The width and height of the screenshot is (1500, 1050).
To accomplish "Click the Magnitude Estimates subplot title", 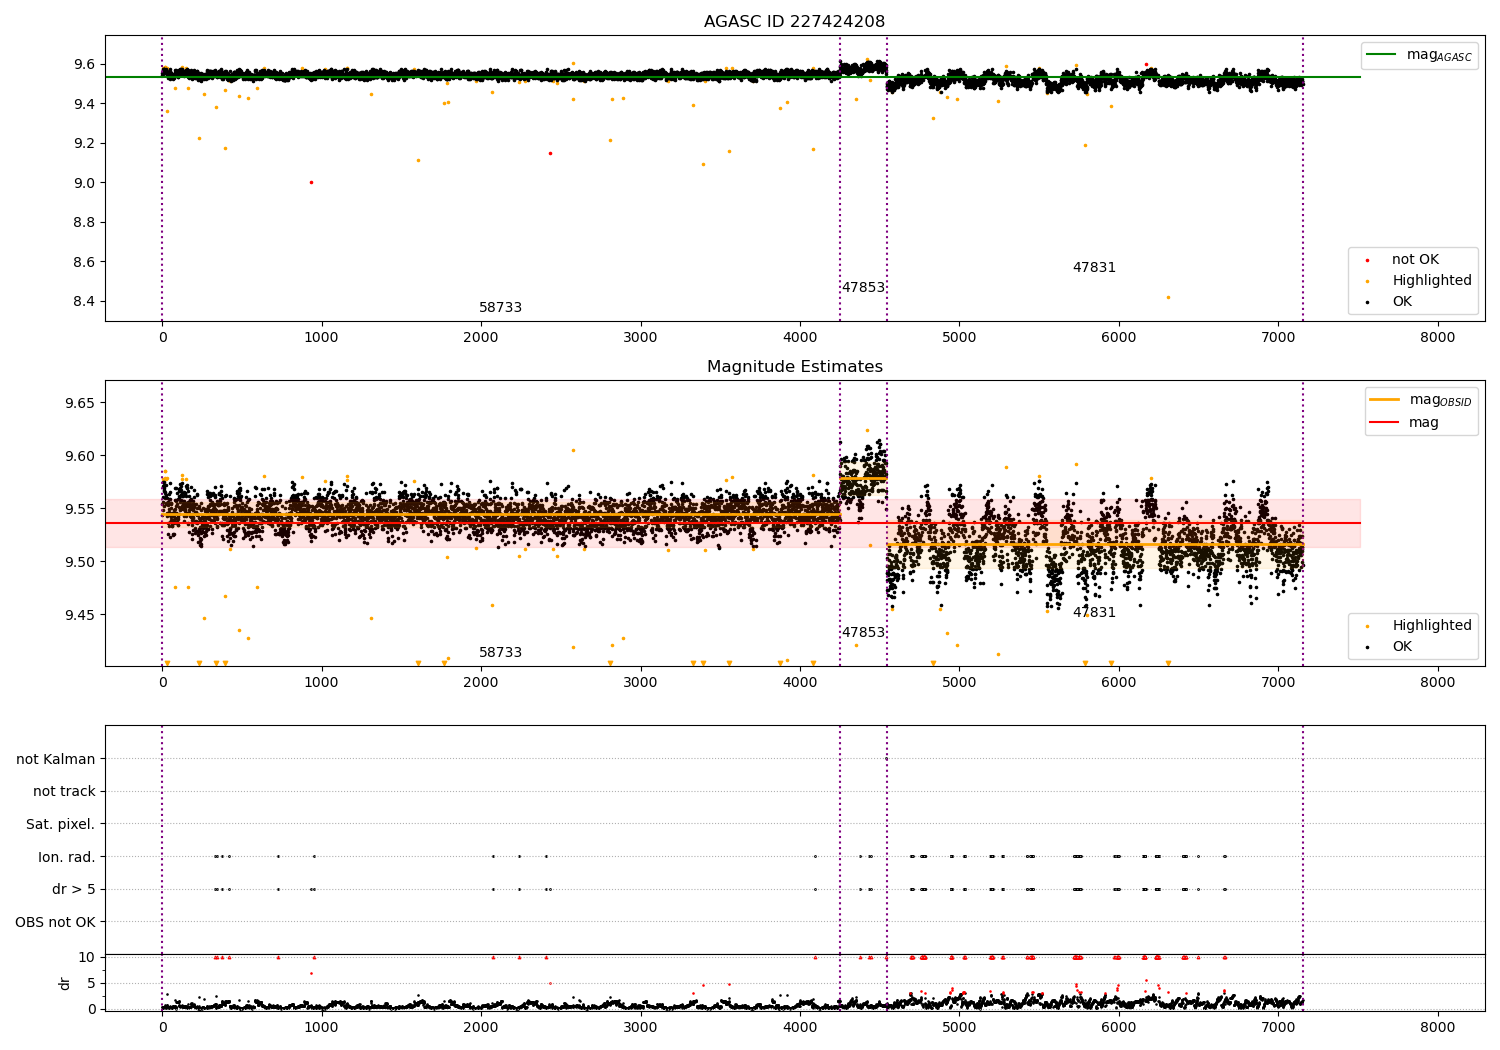I will [794, 367].
